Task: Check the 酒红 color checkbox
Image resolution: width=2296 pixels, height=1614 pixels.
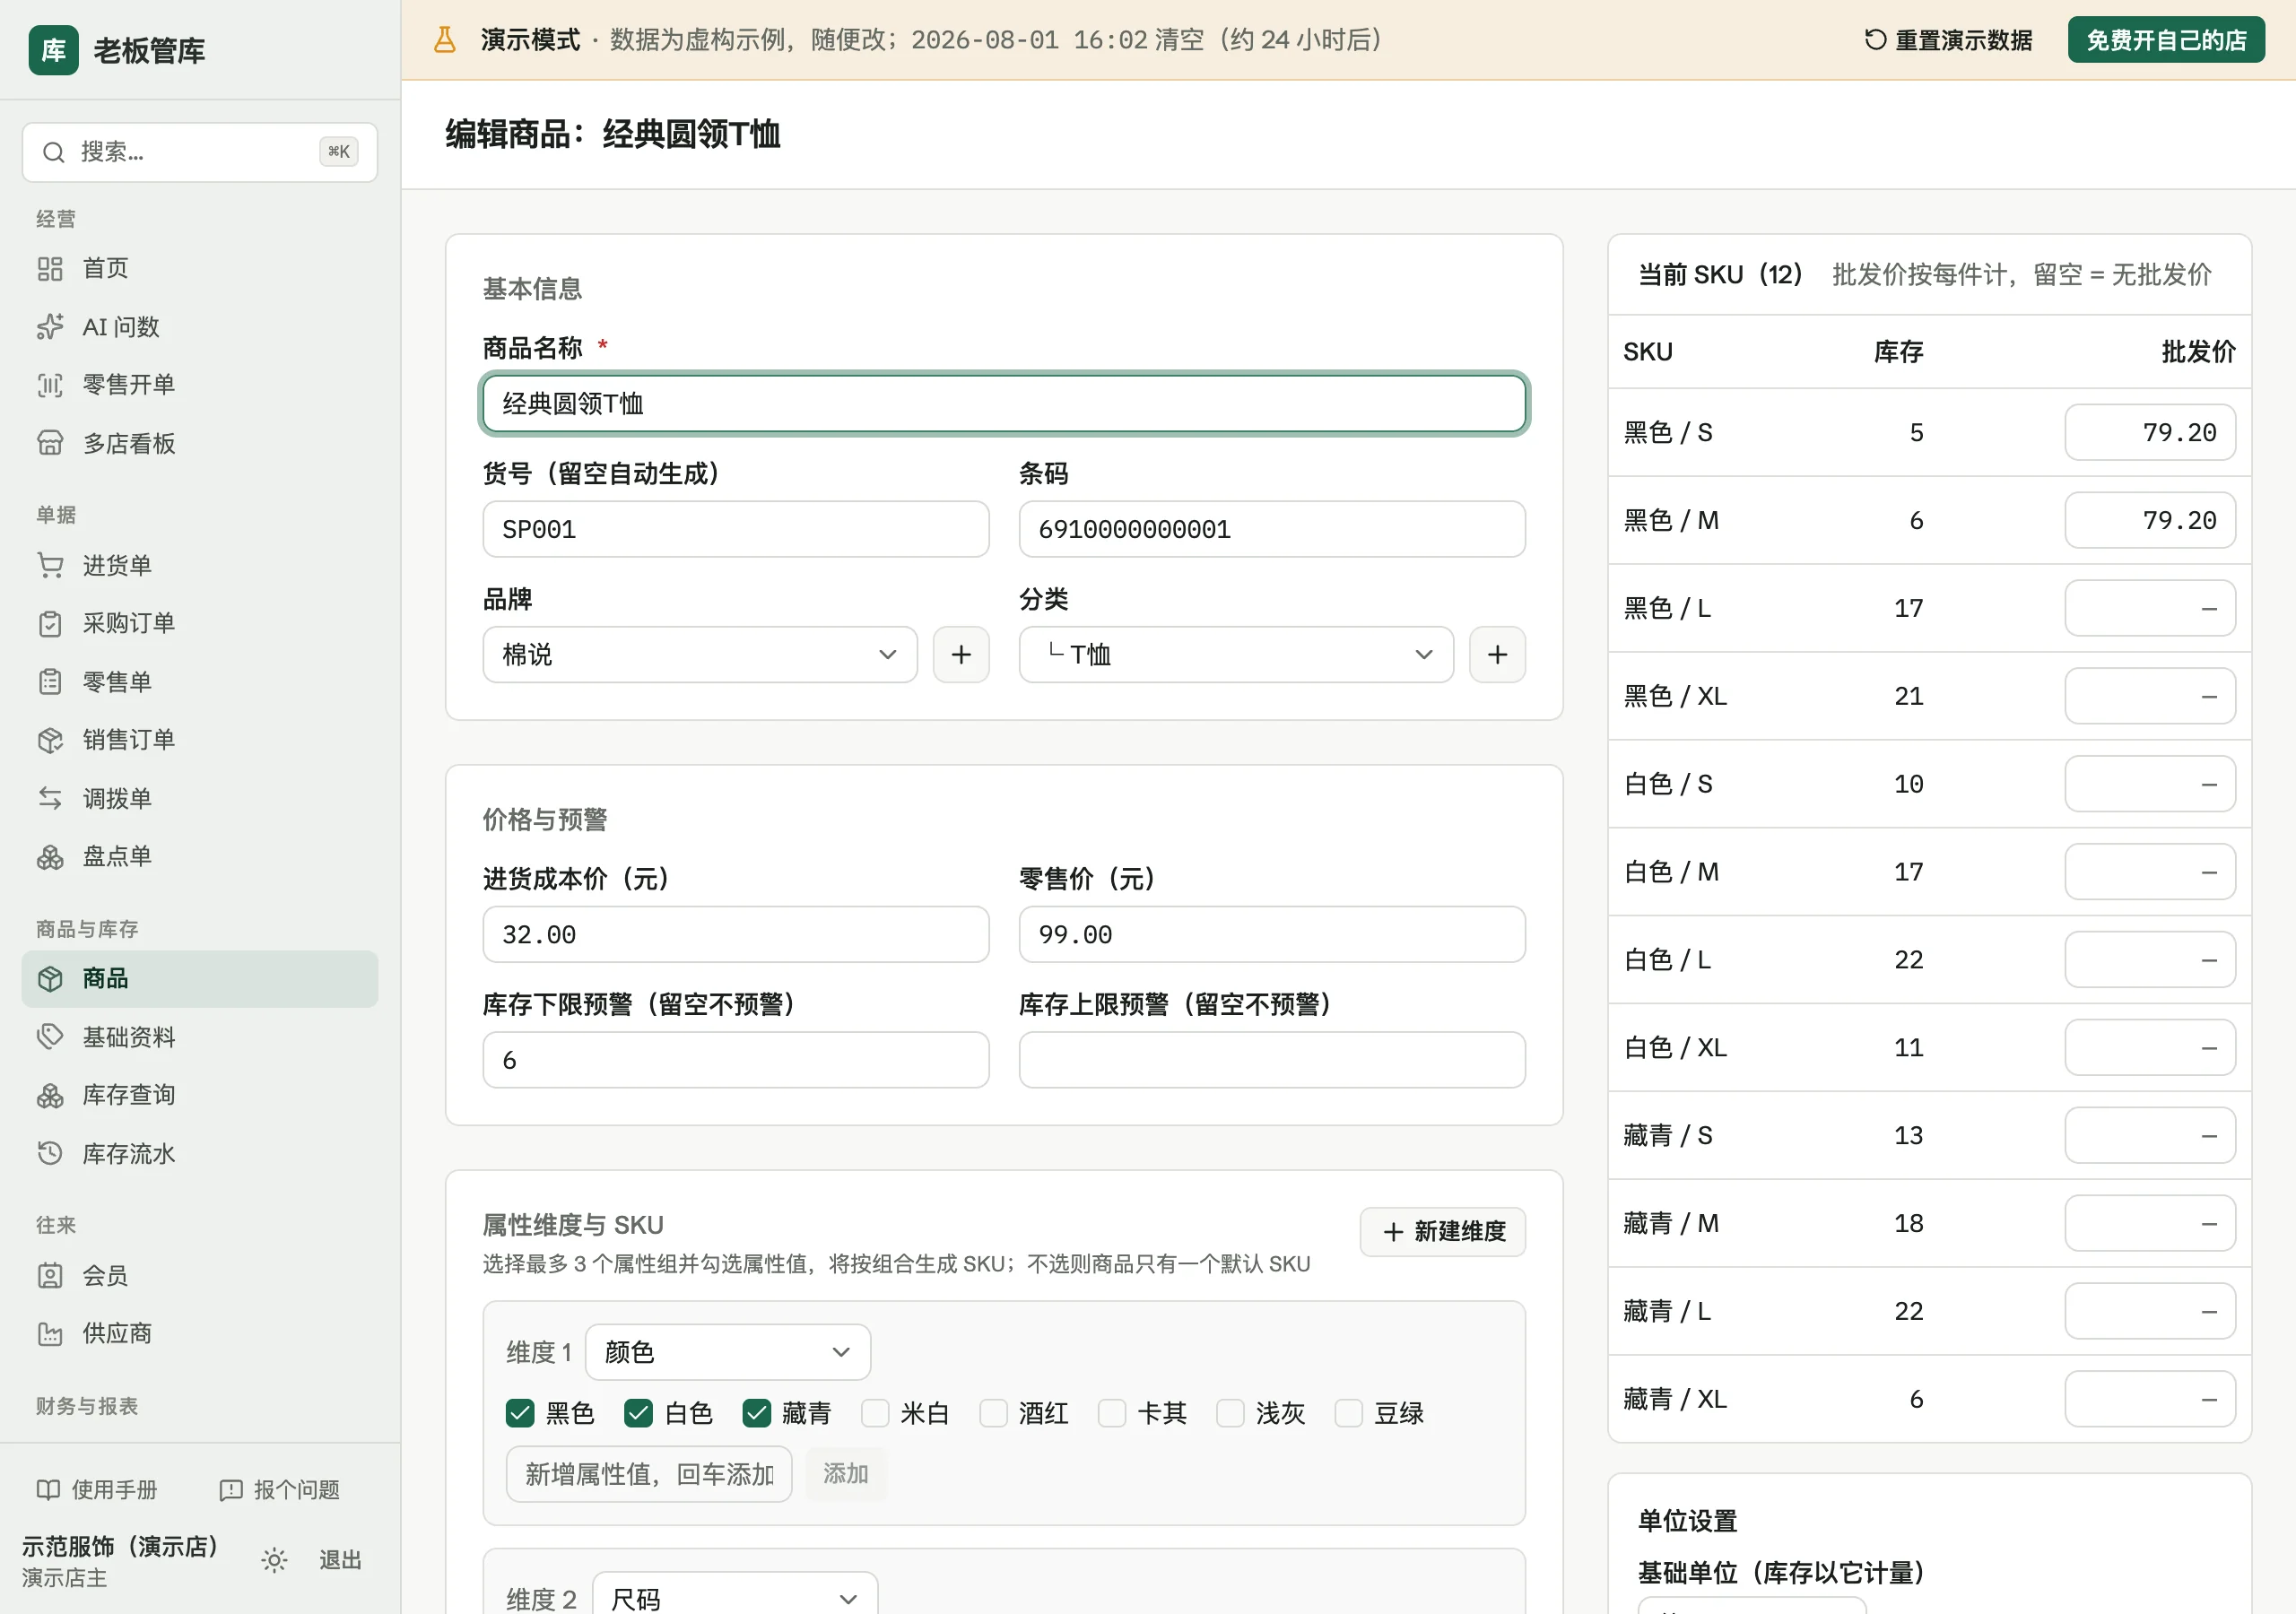Action: 993,1413
